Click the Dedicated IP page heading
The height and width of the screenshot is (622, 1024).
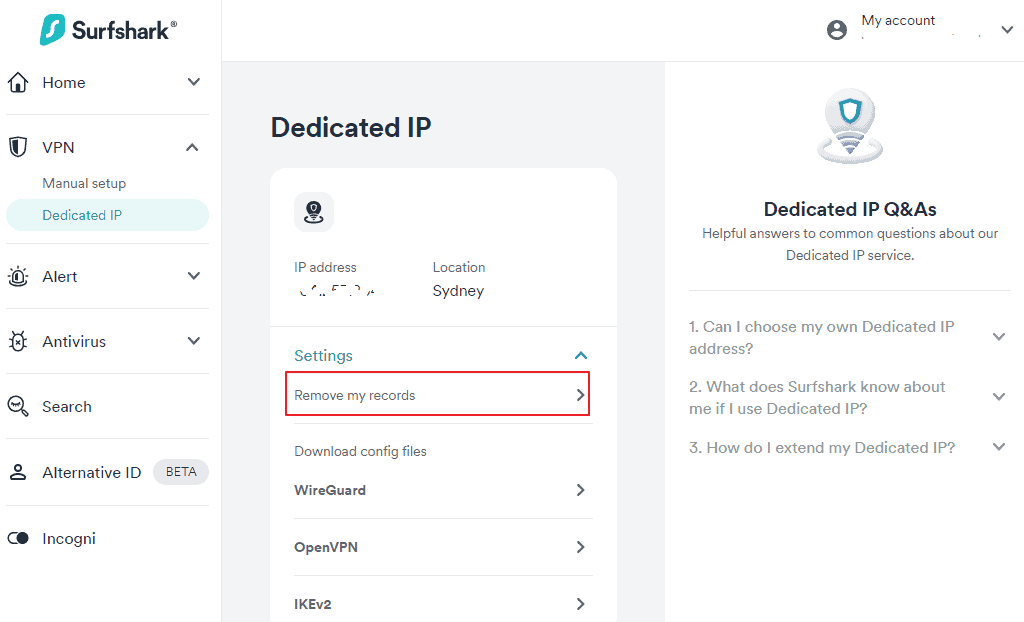point(351,127)
